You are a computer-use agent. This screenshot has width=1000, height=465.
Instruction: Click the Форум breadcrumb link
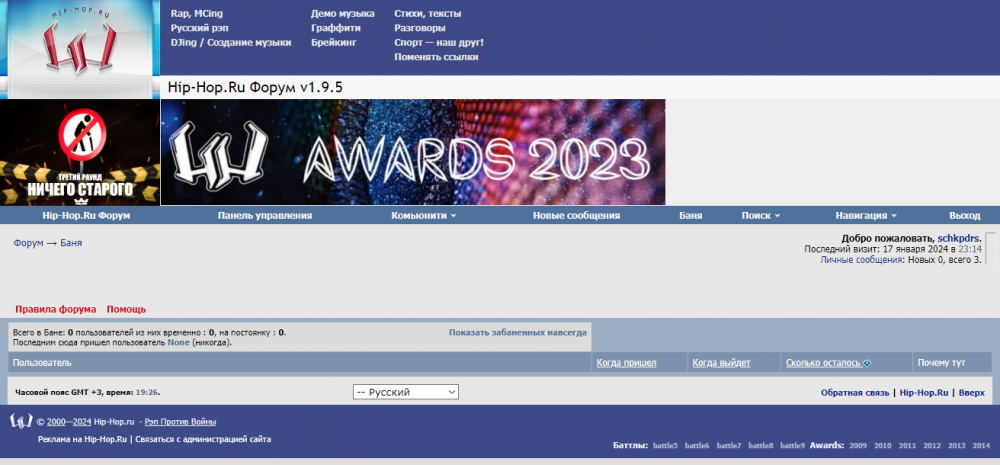(29, 243)
